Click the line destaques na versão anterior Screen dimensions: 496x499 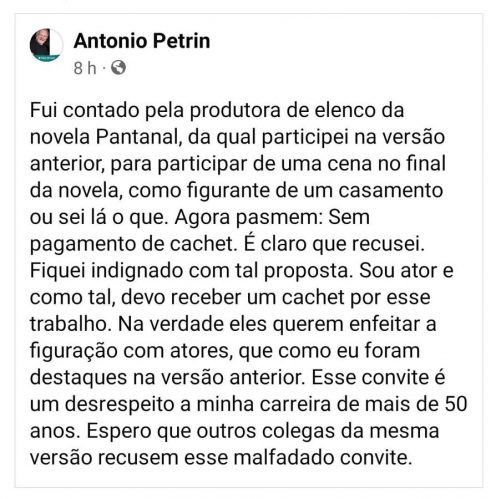coord(167,377)
